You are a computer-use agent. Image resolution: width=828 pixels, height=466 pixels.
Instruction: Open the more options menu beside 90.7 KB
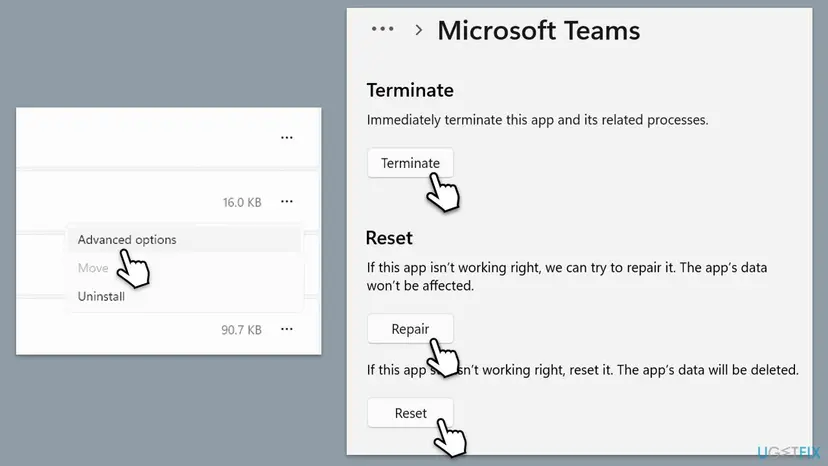[x=287, y=329]
